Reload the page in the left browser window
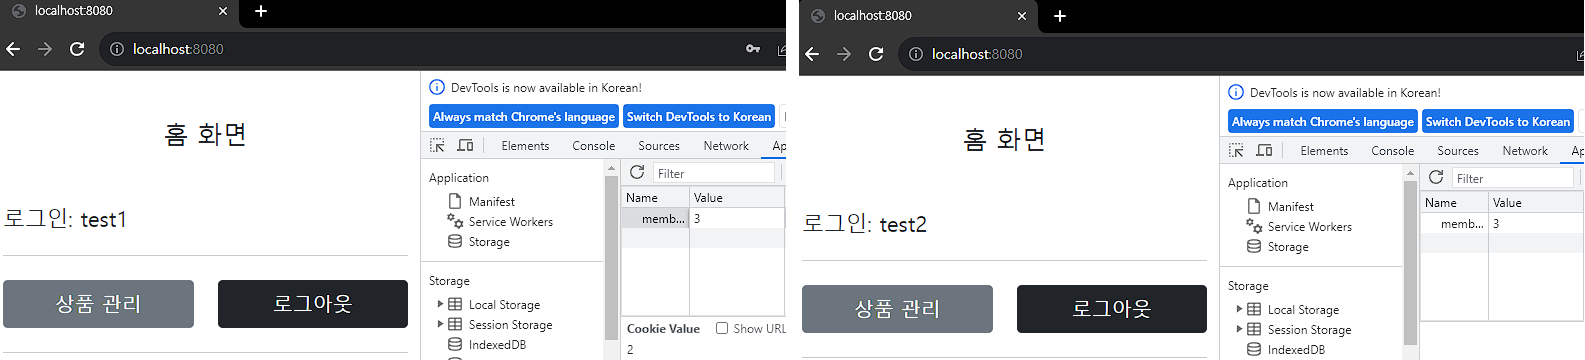The image size is (1585, 360). tap(77, 49)
